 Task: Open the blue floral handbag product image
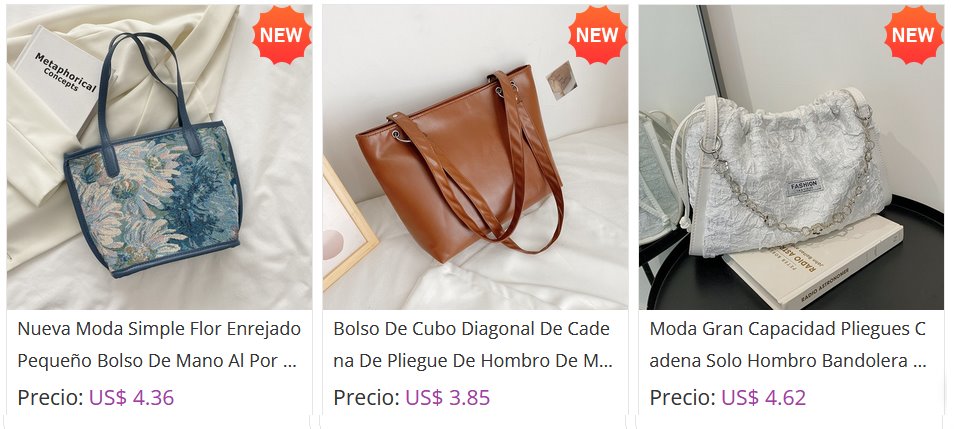coord(159,157)
